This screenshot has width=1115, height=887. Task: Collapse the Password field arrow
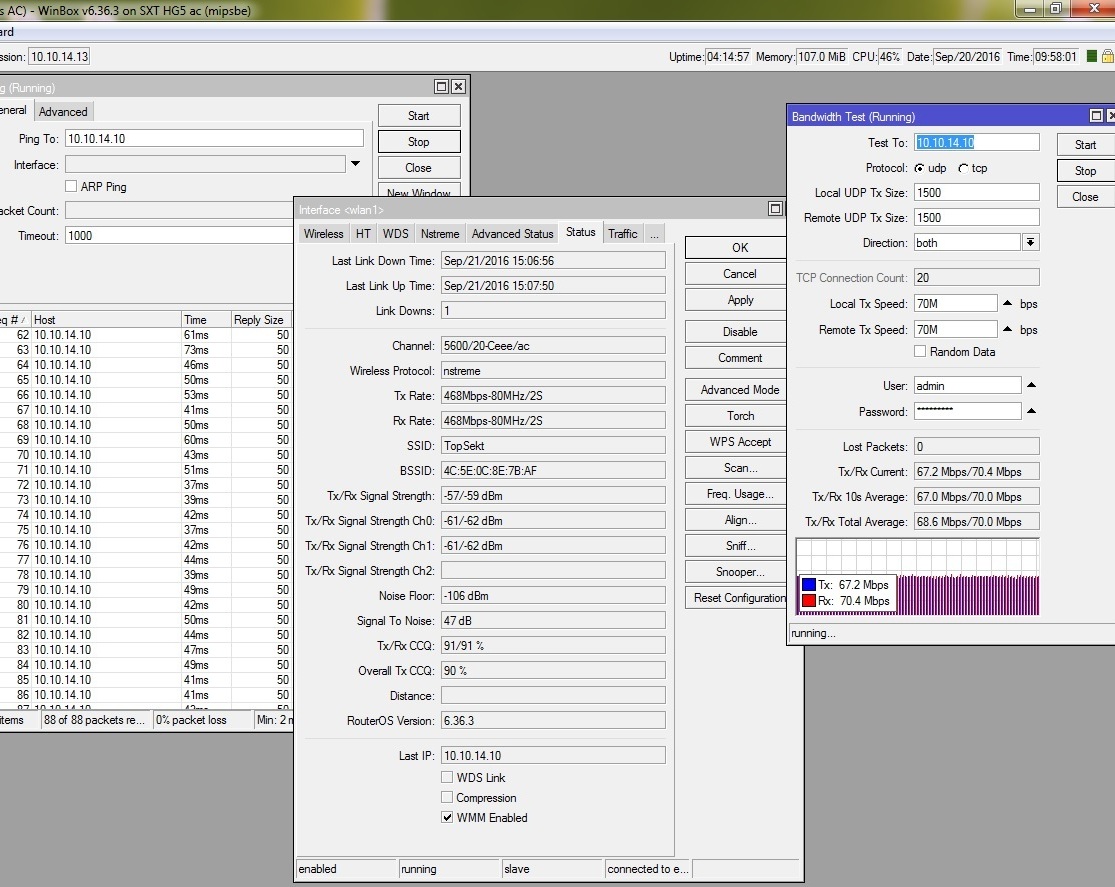(x=1031, y=411)
